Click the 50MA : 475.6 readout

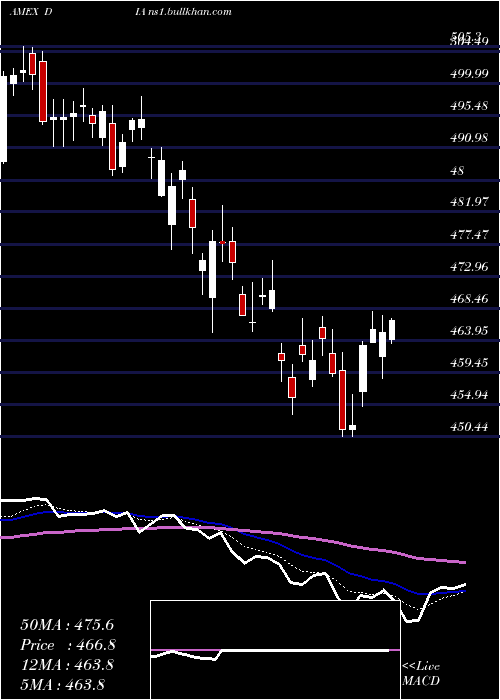coord(67,625)
